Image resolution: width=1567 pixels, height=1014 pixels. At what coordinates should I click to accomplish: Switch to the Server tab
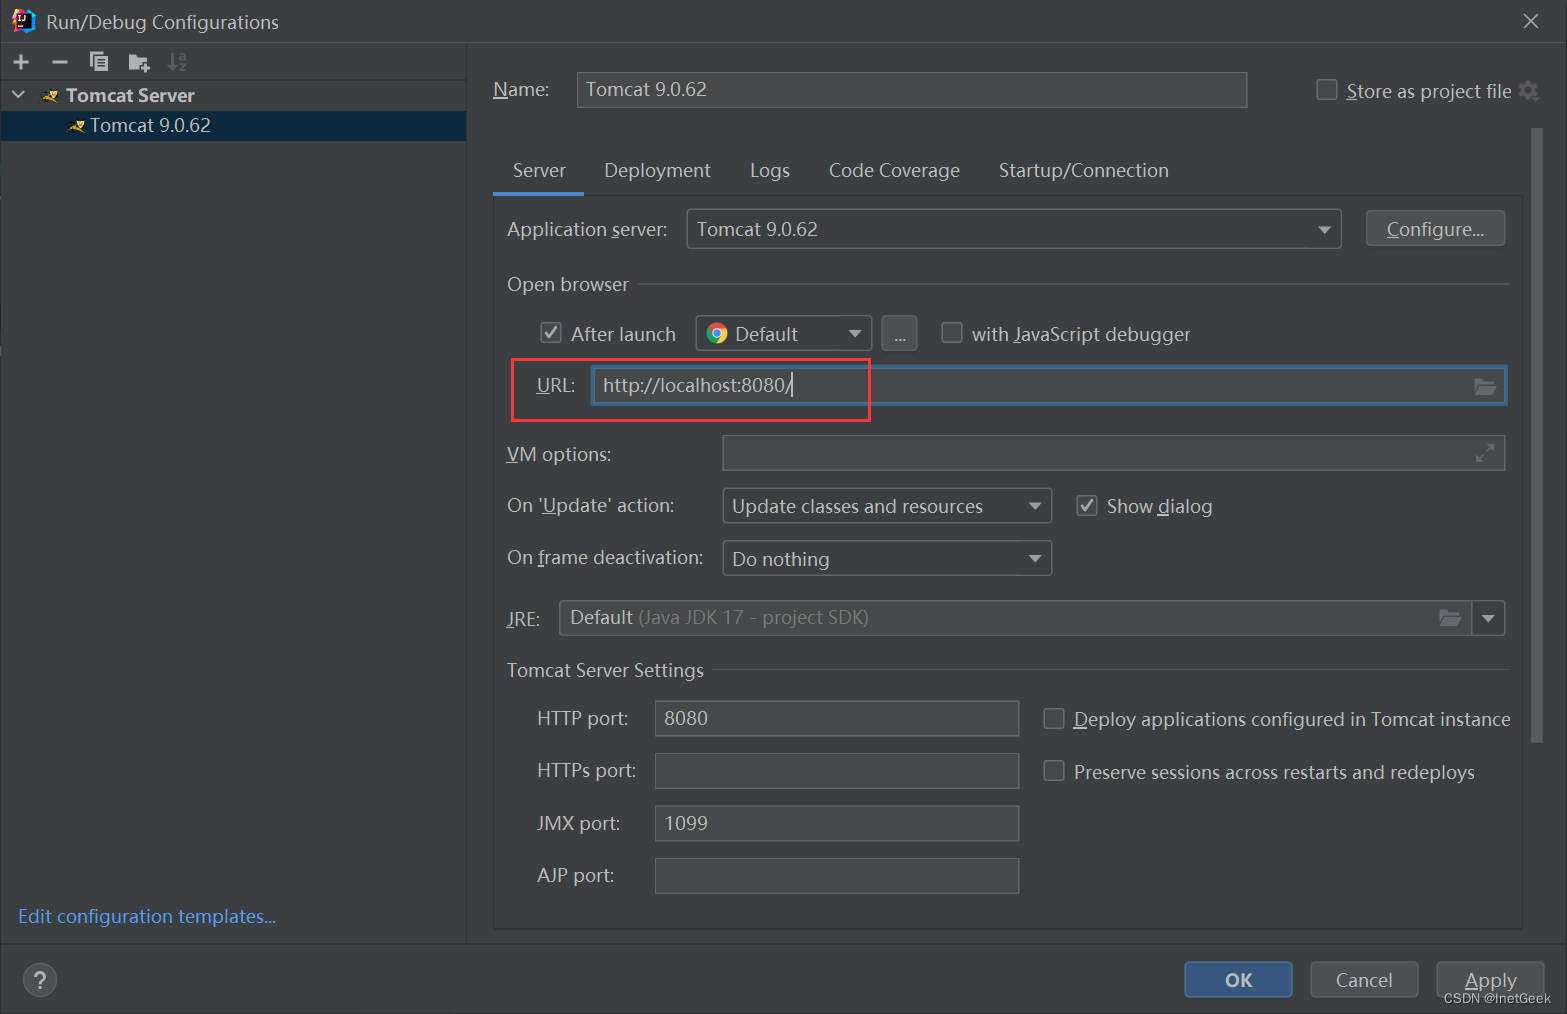[x=539, y=171]
